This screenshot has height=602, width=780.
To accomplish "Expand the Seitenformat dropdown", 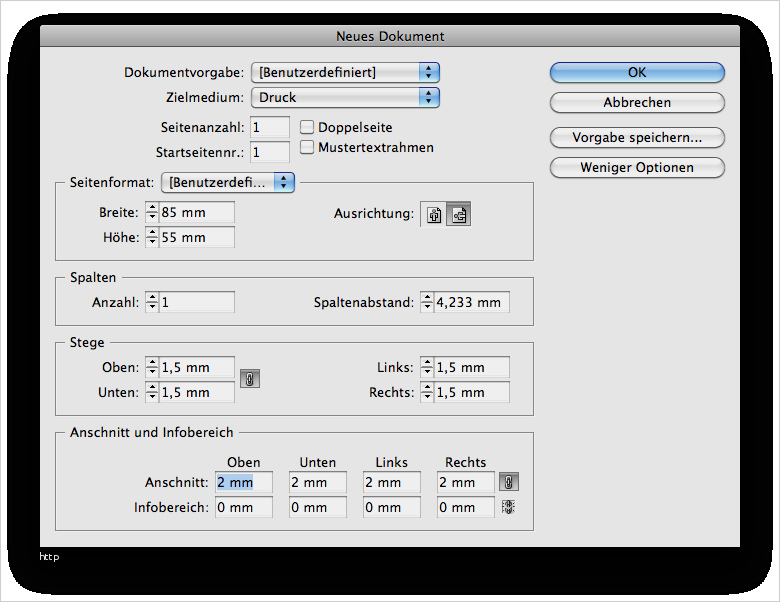I will click(228, 182).
